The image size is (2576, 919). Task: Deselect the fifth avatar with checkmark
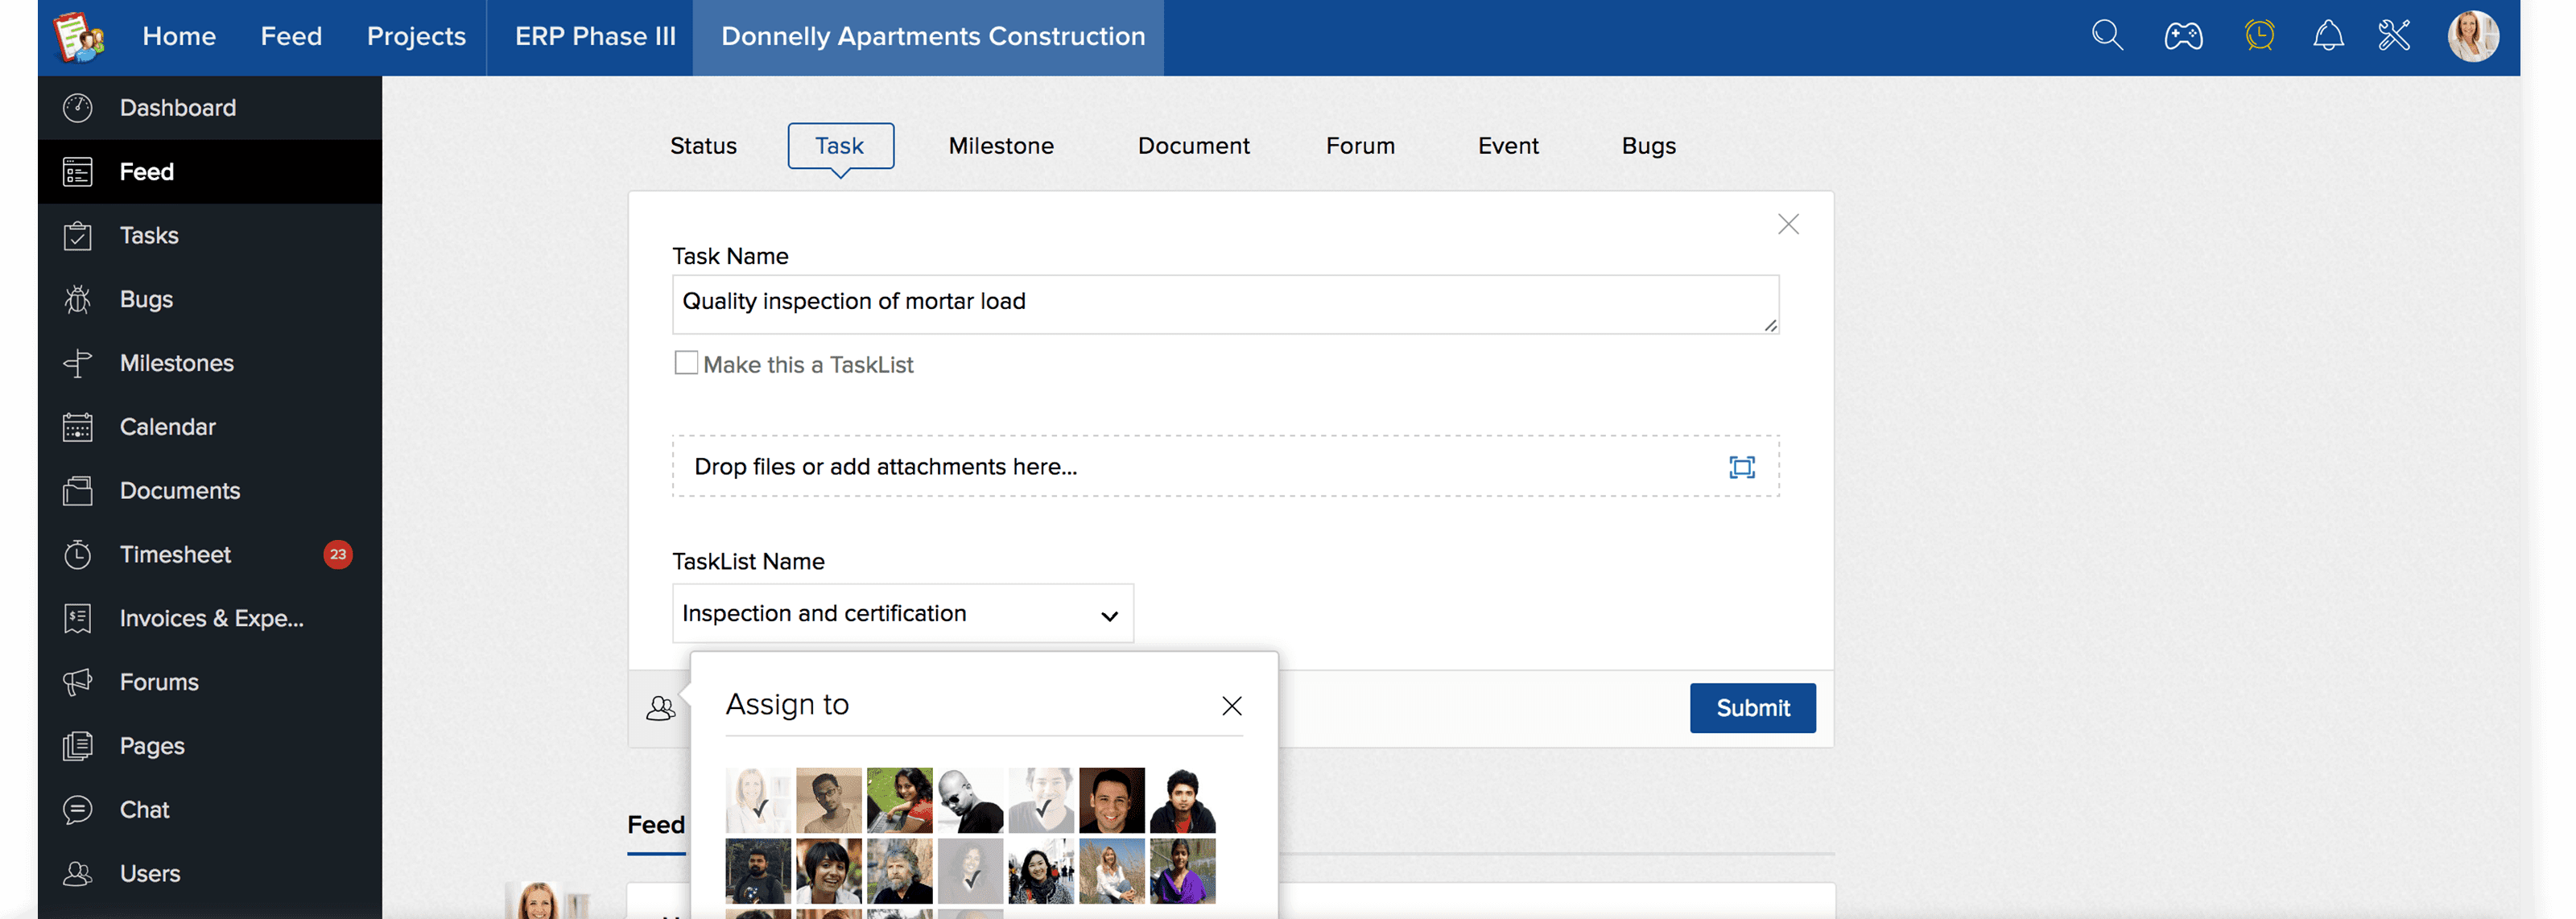tap(1040, 800)
